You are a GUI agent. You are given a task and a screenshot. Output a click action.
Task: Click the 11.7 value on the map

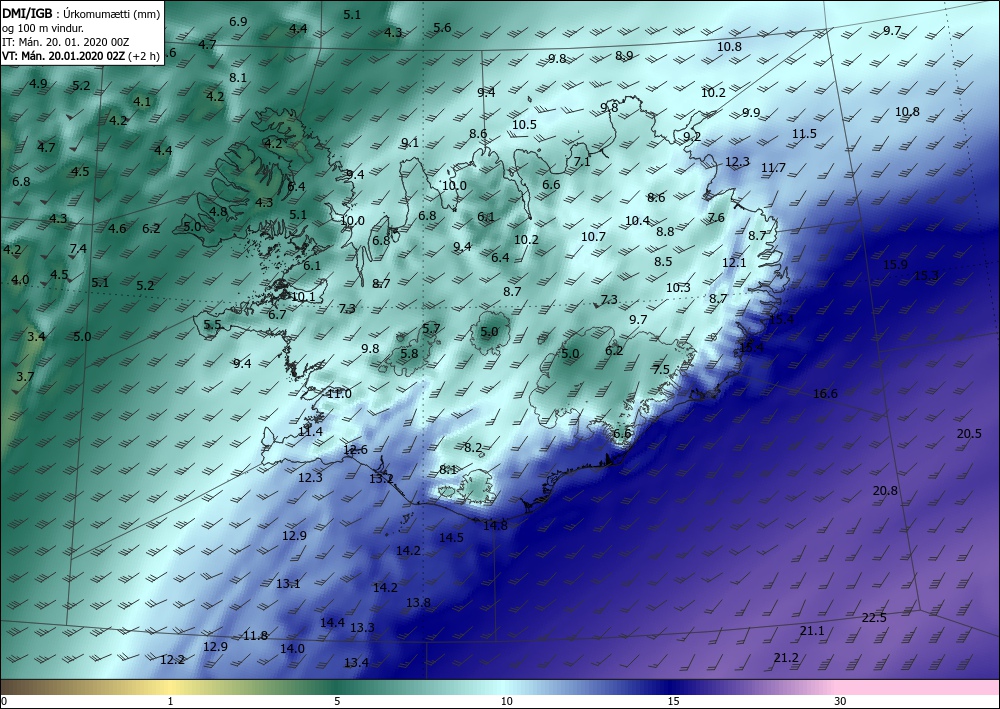(773, 168)
